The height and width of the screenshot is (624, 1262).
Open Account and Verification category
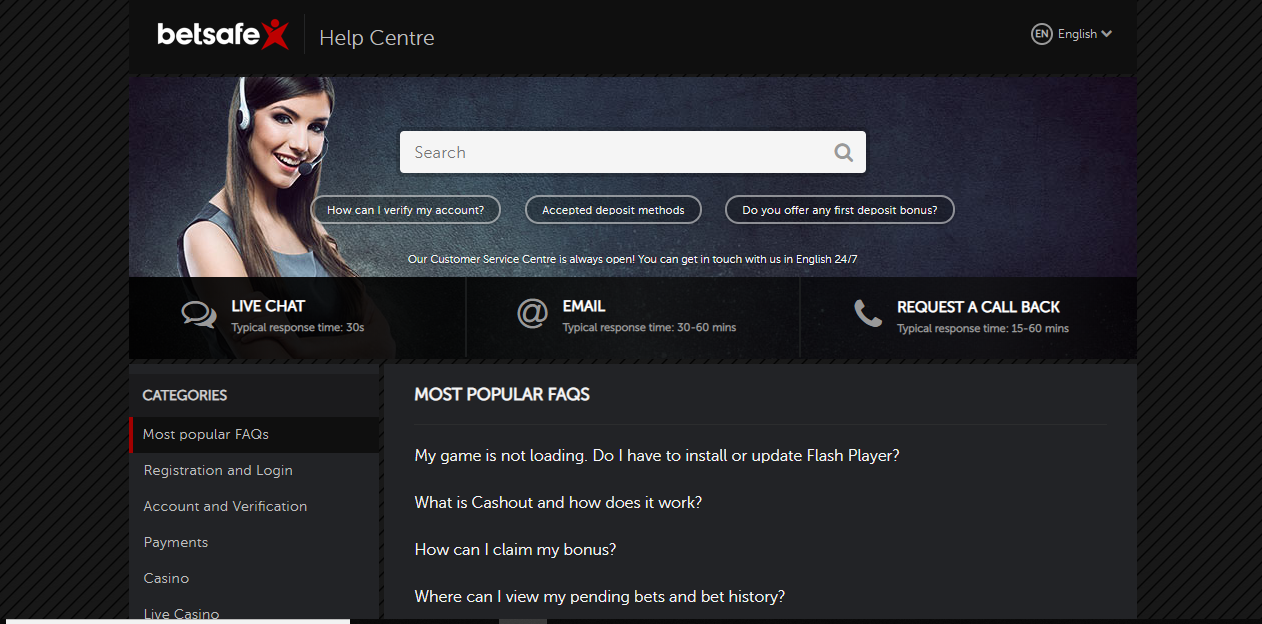tap(255, 507)
